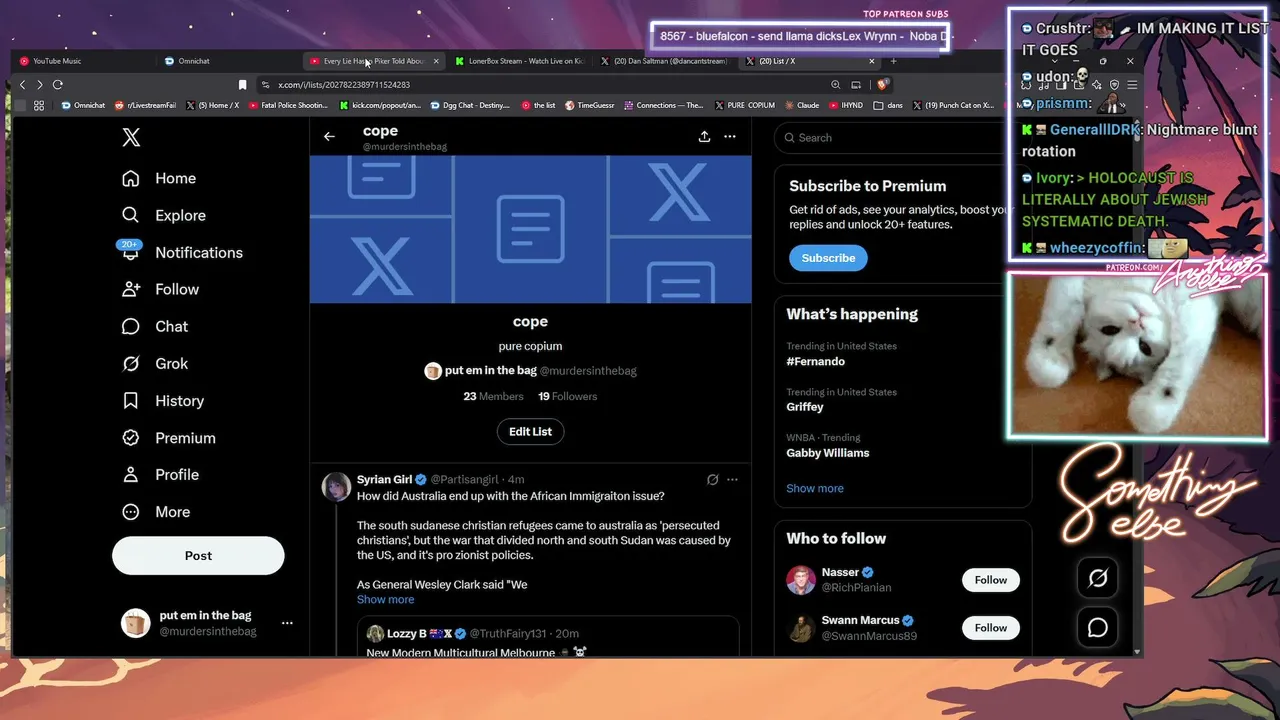Go to Home in X sidebar

(159, 178)
